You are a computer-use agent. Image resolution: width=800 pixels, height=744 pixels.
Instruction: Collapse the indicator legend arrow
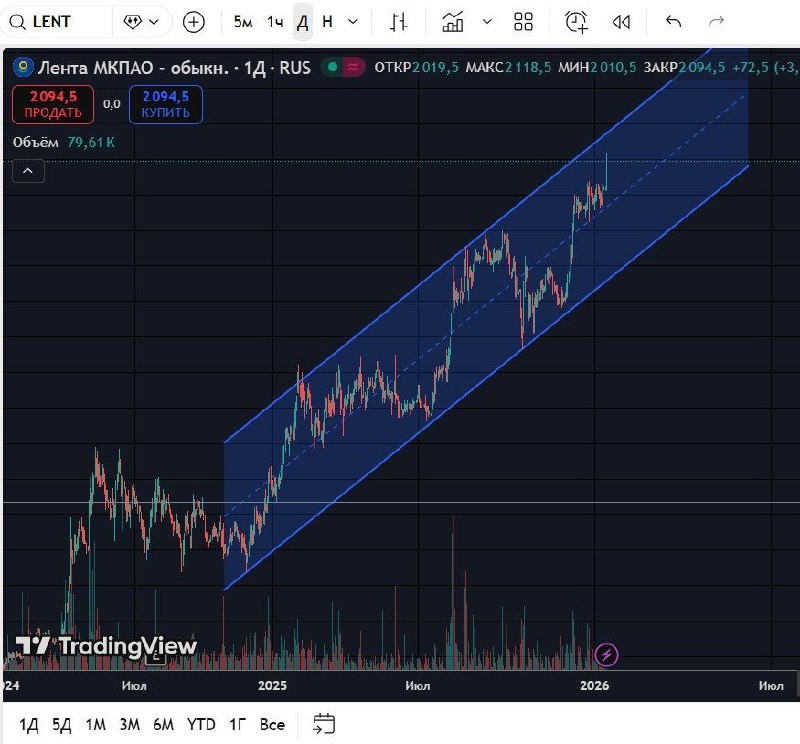coord(28,171)
